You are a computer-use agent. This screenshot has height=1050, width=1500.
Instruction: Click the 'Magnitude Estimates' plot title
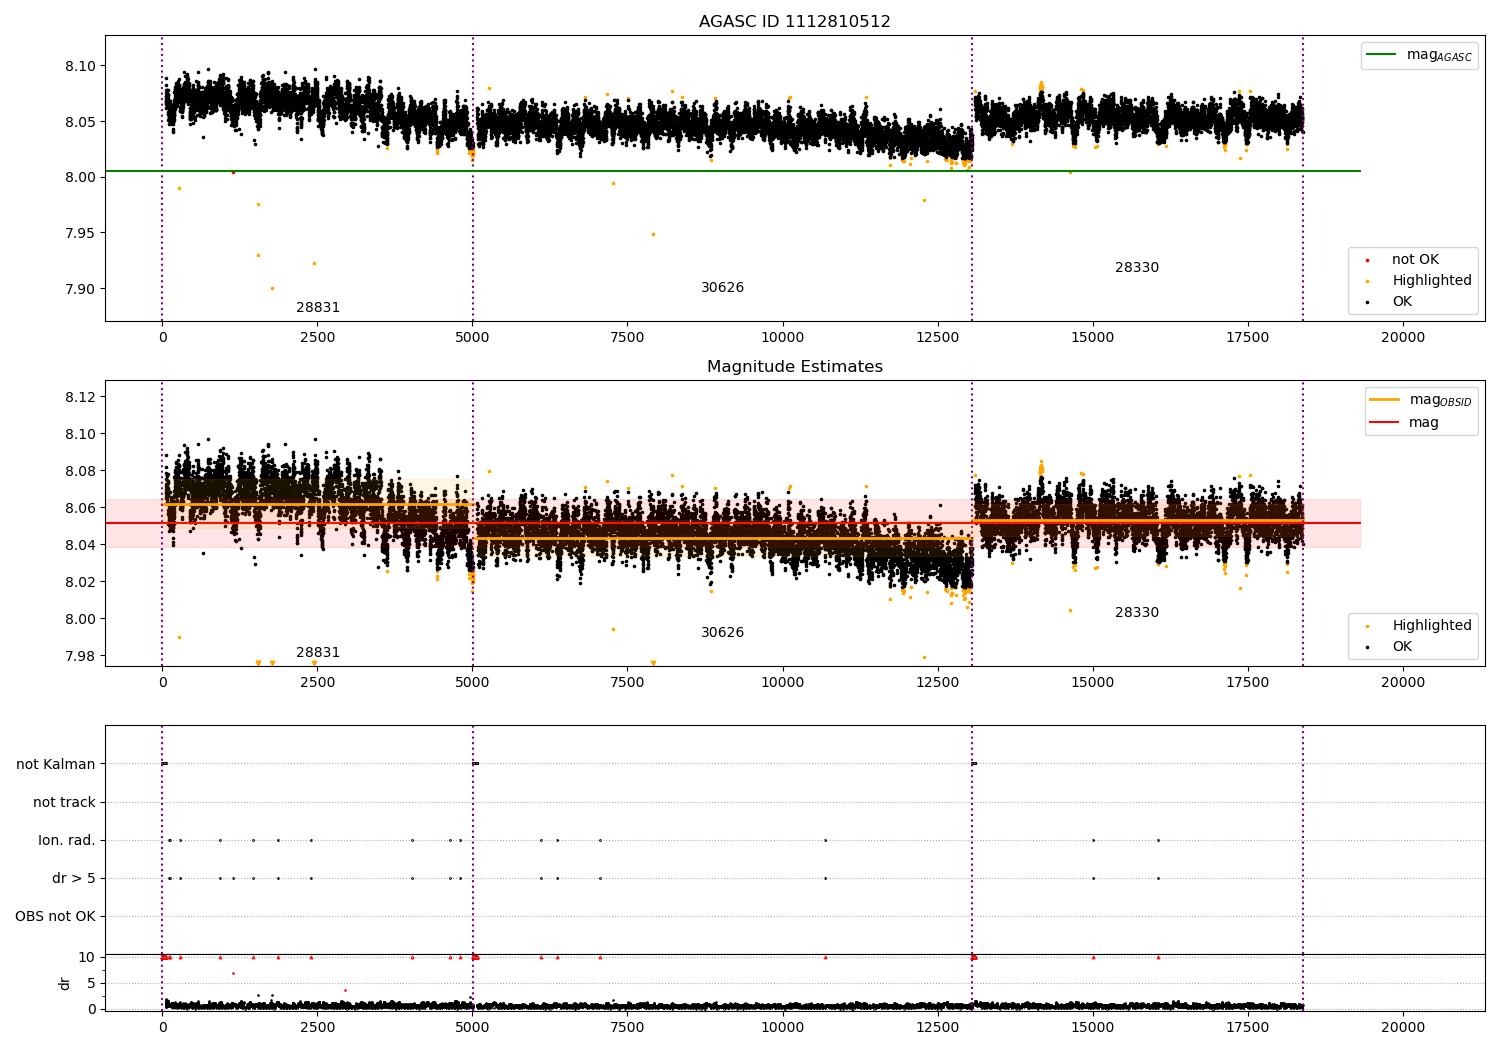(x=794, y=367)
